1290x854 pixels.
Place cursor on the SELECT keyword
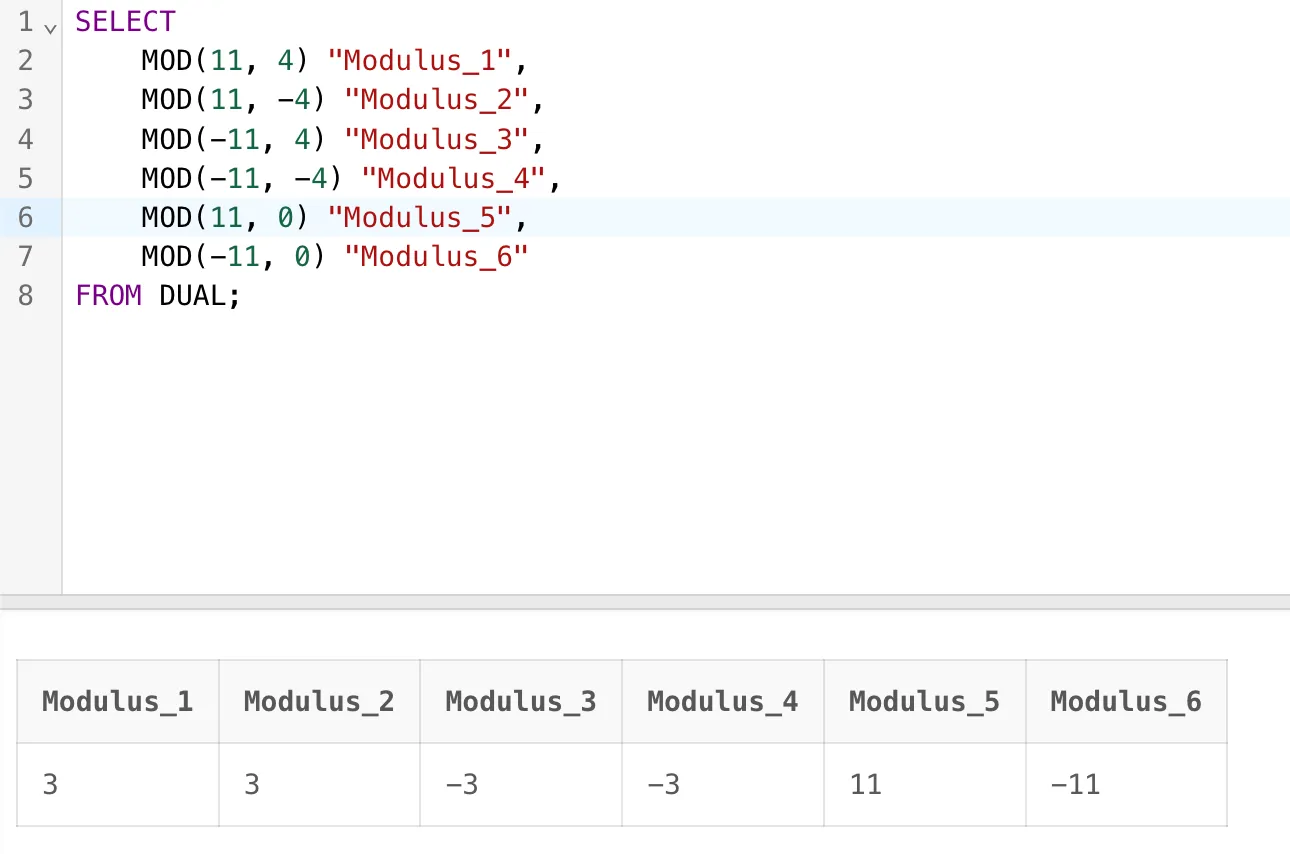[125, 21]
